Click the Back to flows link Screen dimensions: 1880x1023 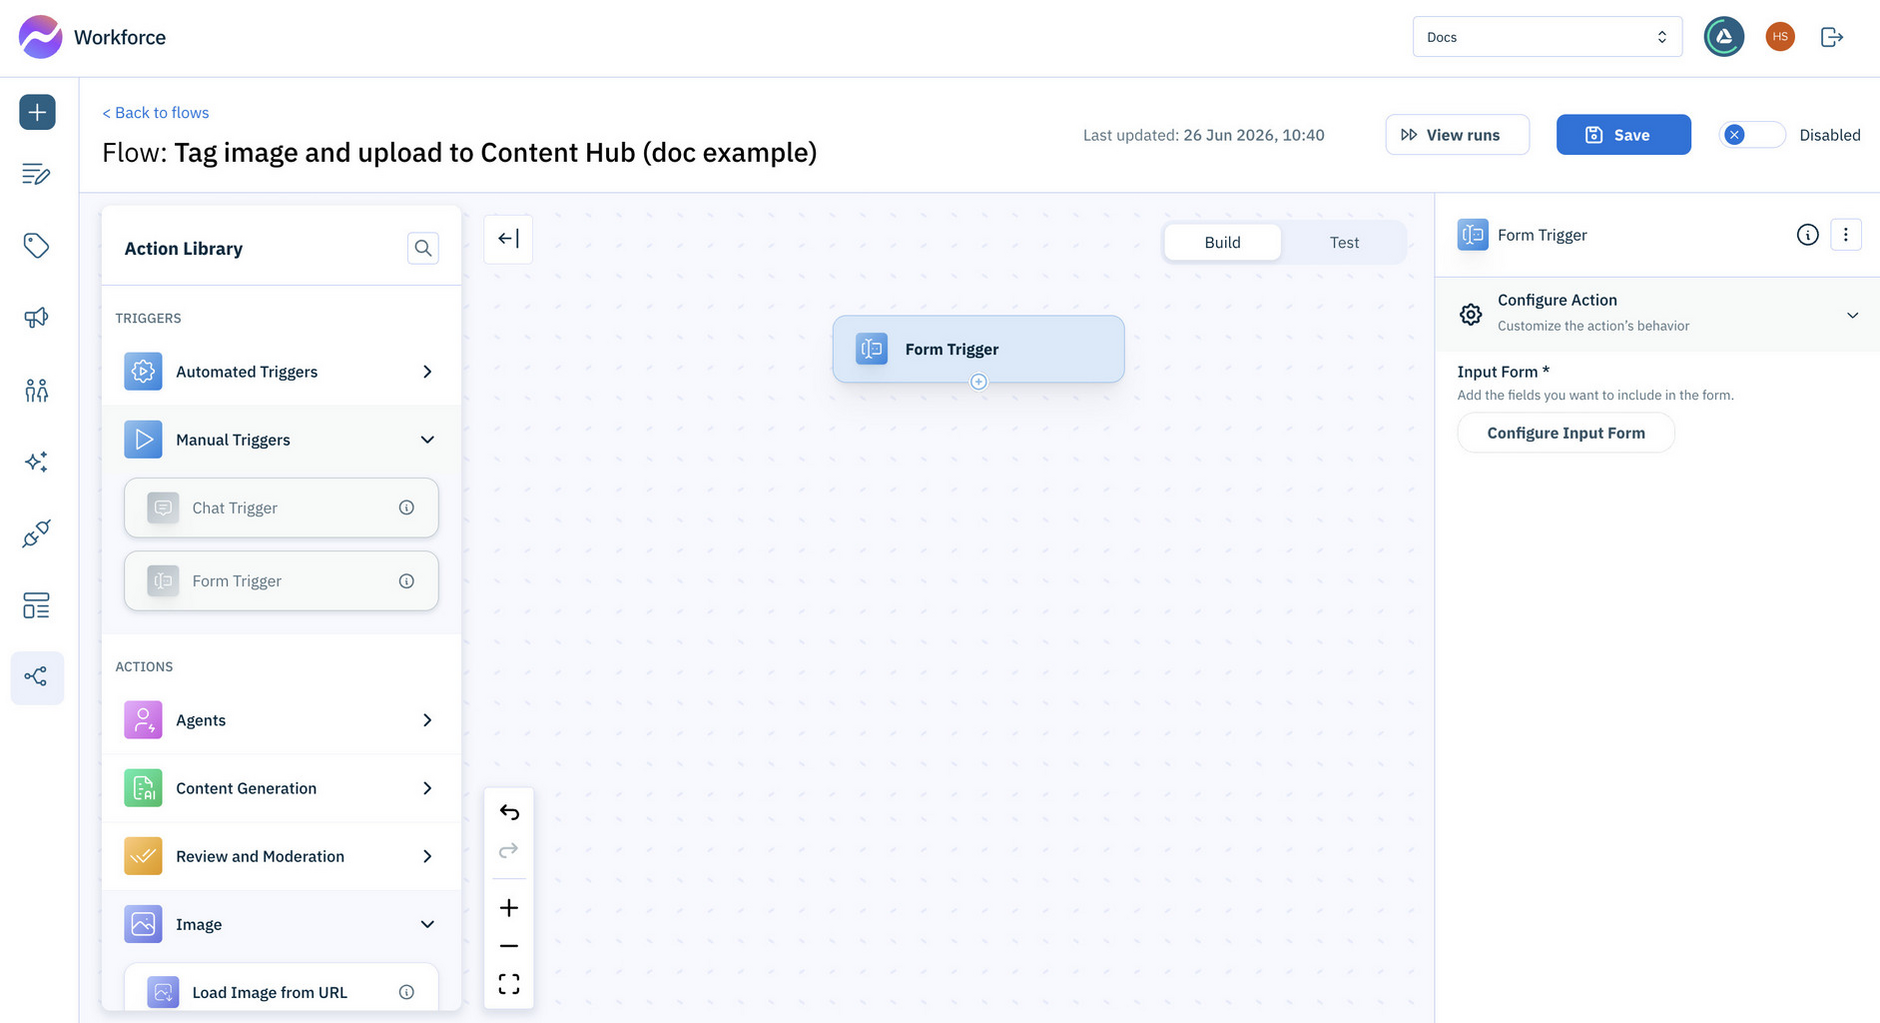click(x=156, y=113)
